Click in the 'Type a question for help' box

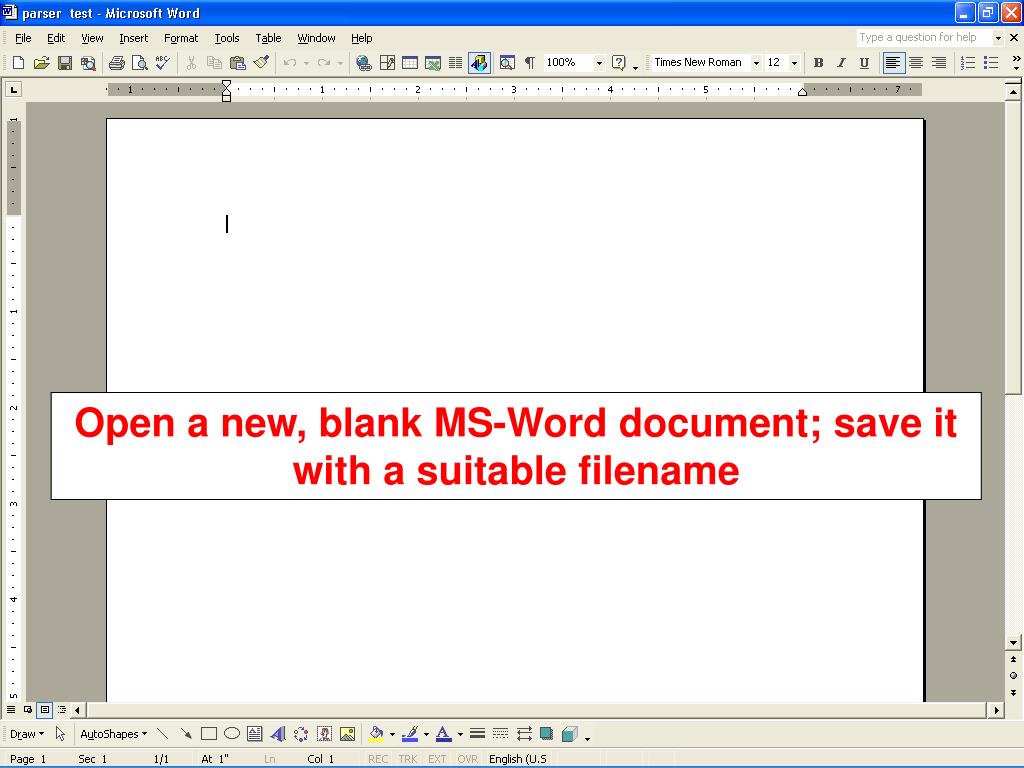(924, 38)
